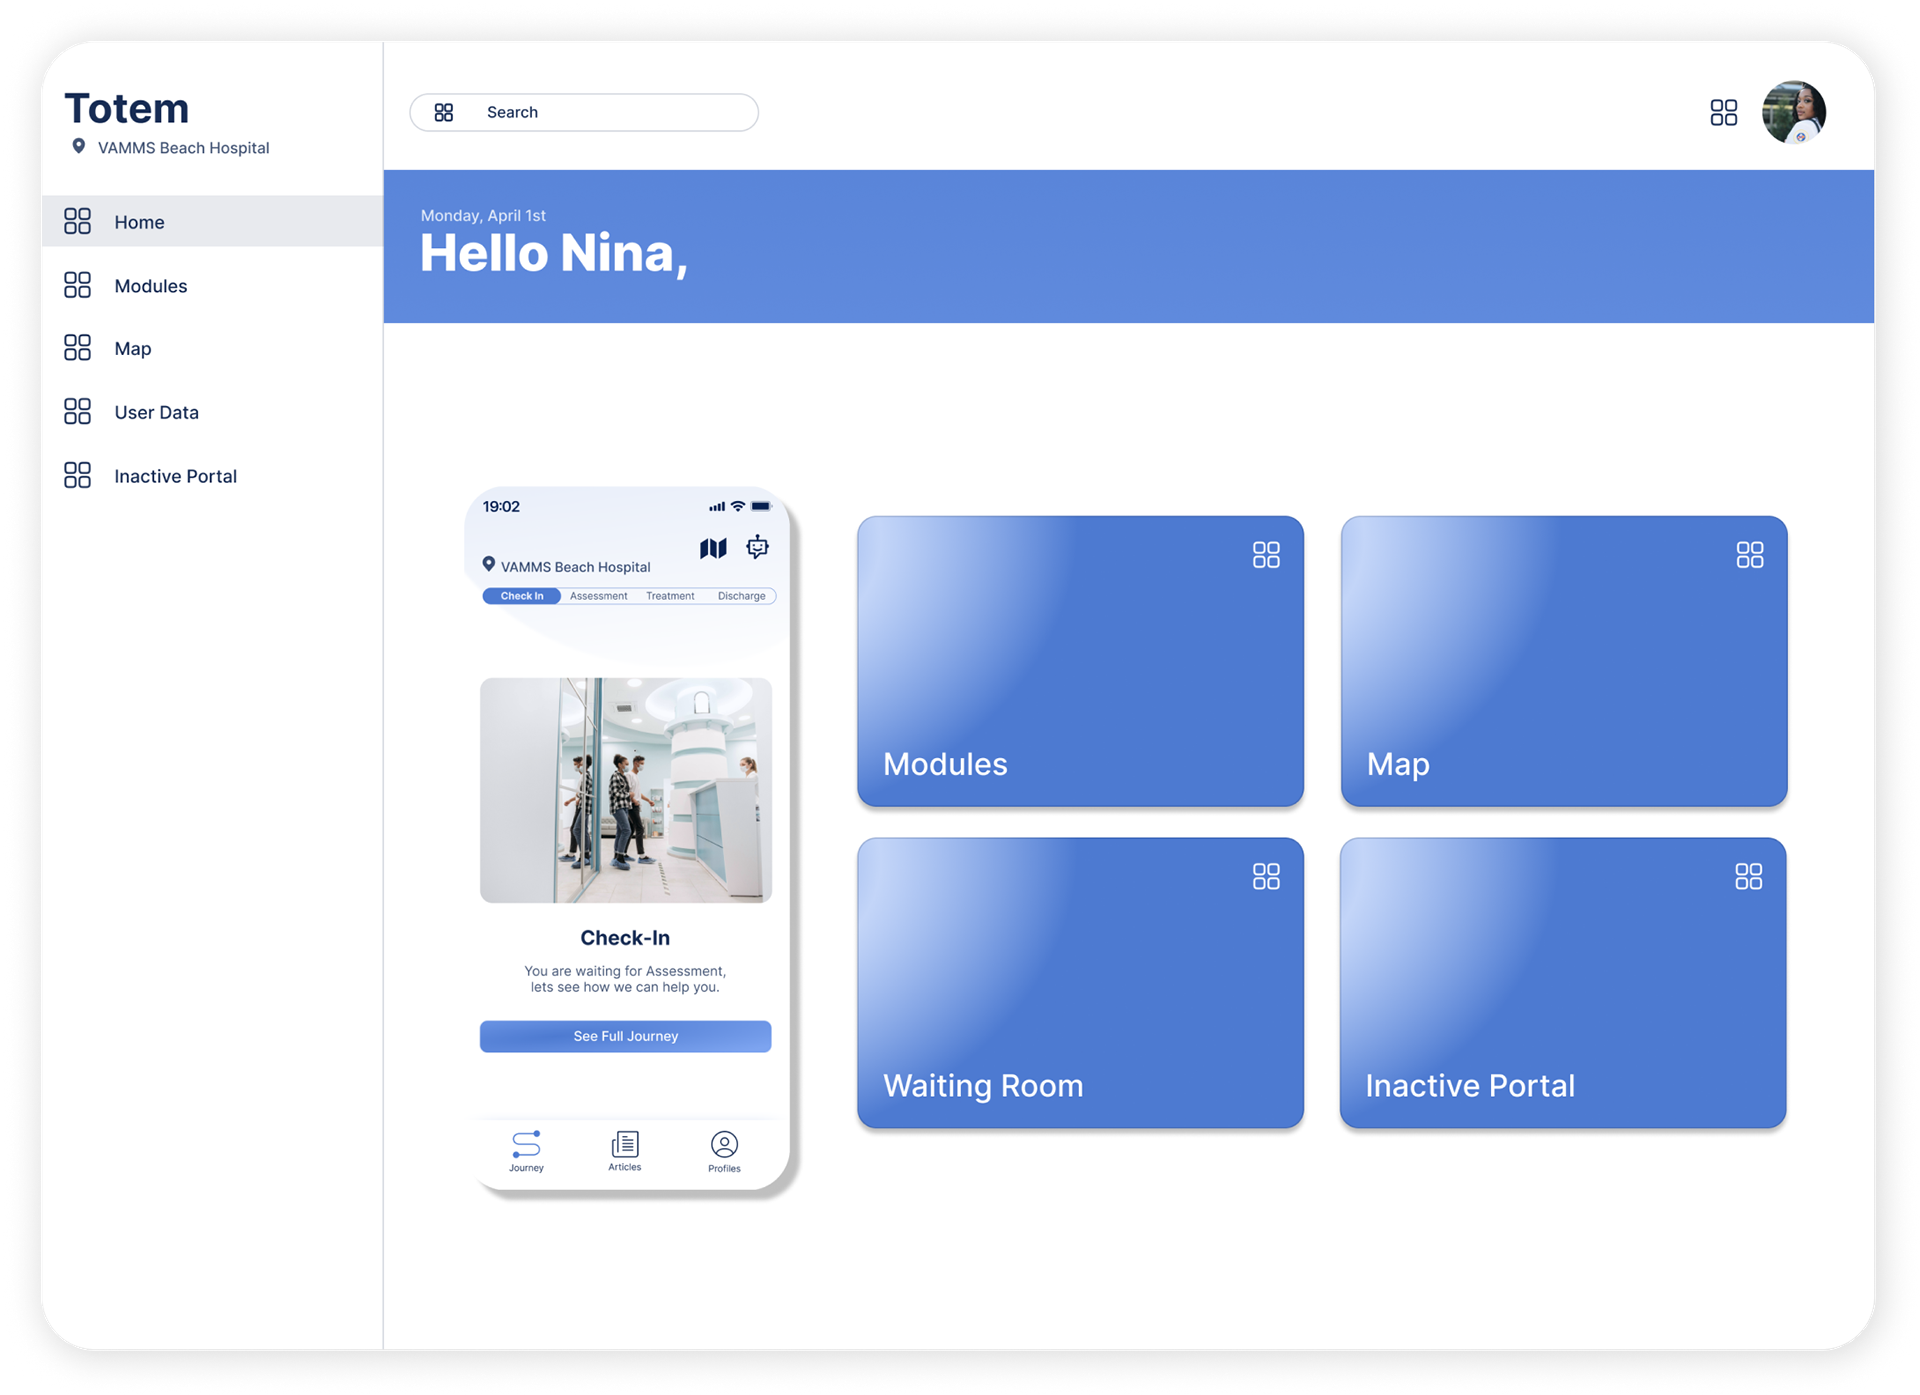Image resolution: width=1920 pixels, height=1395 pixels.
Task: Open the Inactive Portal card
Action: click(x=1563, y=983)
